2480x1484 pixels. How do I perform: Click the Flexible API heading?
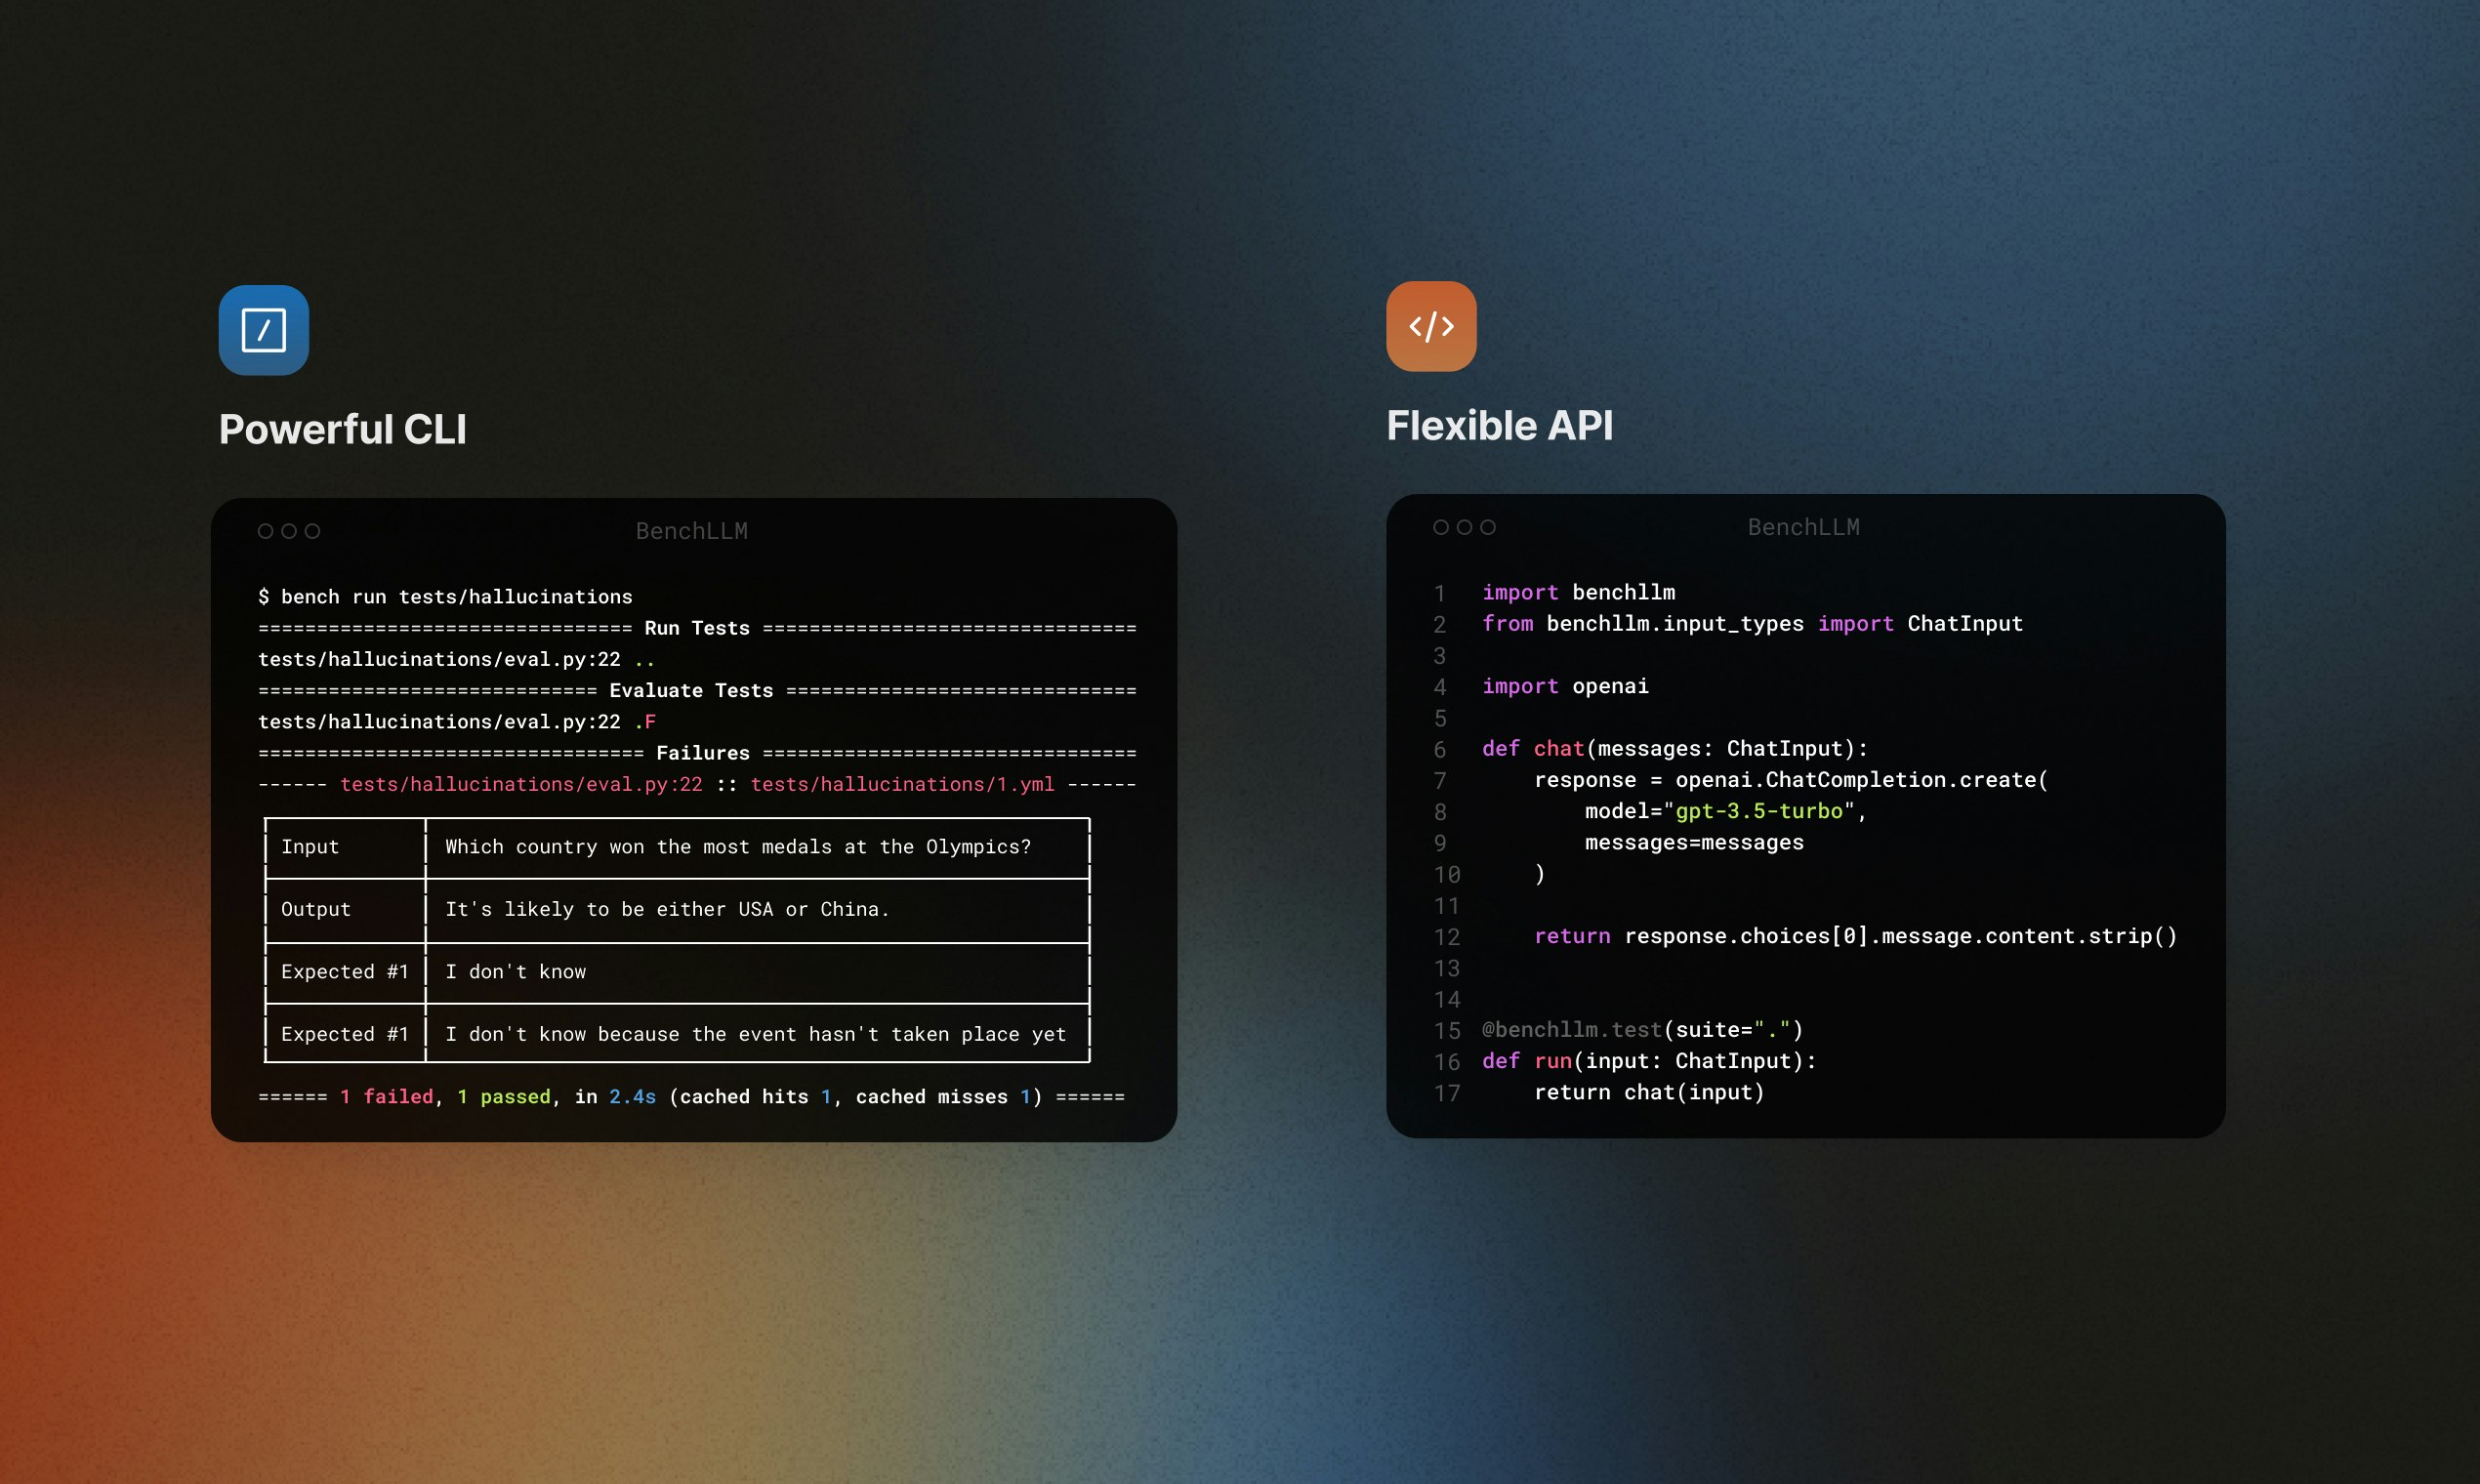coord(1499,425)
